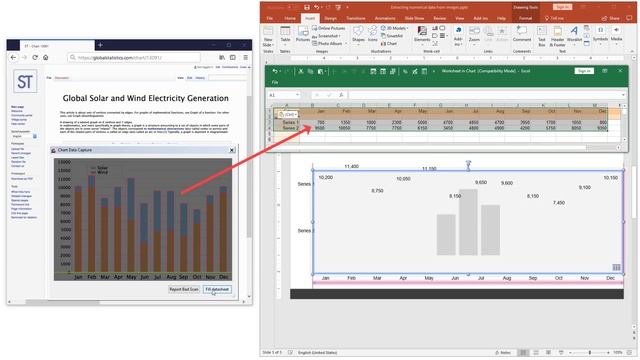Click the browser Reload icon
This screenshot has width=640, height=360.
pos(35,58)
